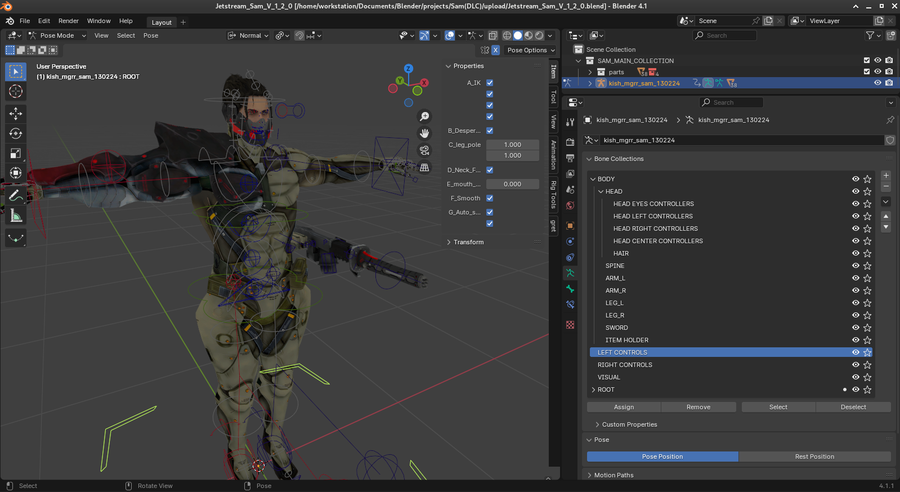Collapse the HEAD bone collection

click(601, 192)
